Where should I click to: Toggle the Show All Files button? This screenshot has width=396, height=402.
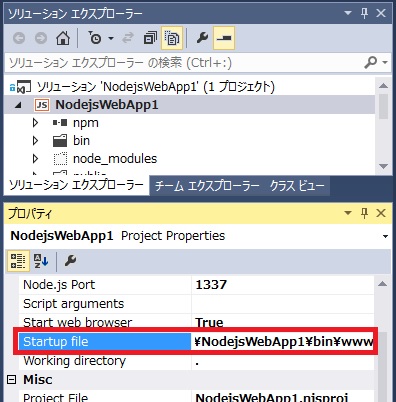click(172, 38)
